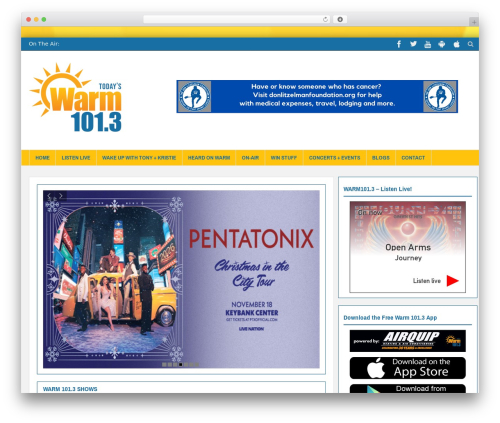
Task: Reload the page via browser refresh icon
Action: [325, 19]
